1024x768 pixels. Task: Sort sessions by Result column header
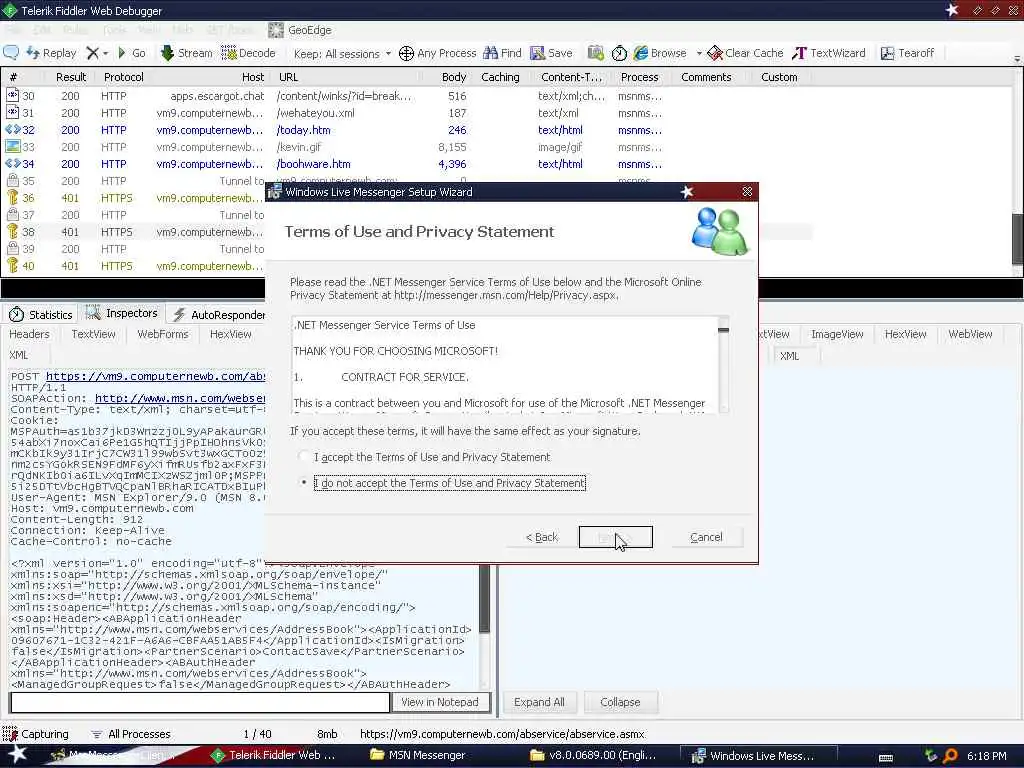[x=71, y=77]
